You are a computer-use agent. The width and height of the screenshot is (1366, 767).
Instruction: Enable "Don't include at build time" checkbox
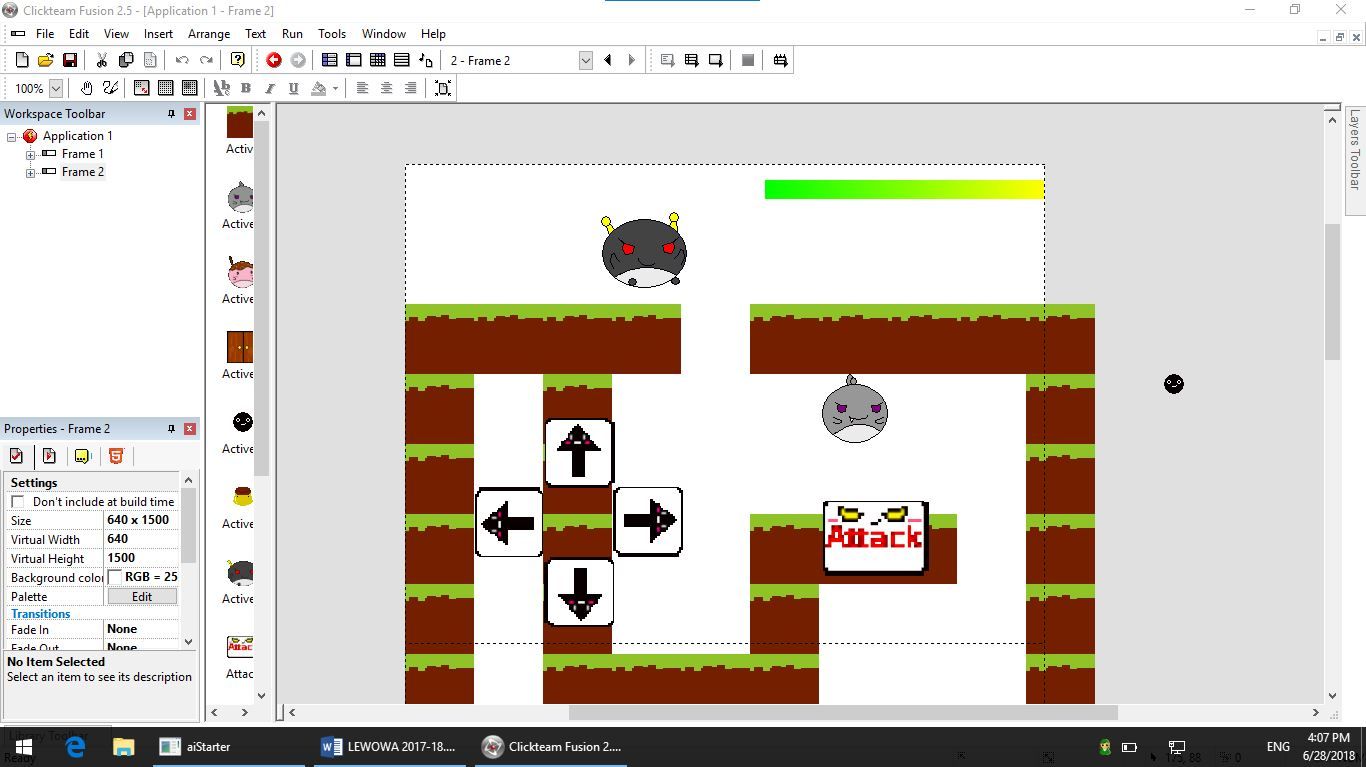(x=18, y=502)
